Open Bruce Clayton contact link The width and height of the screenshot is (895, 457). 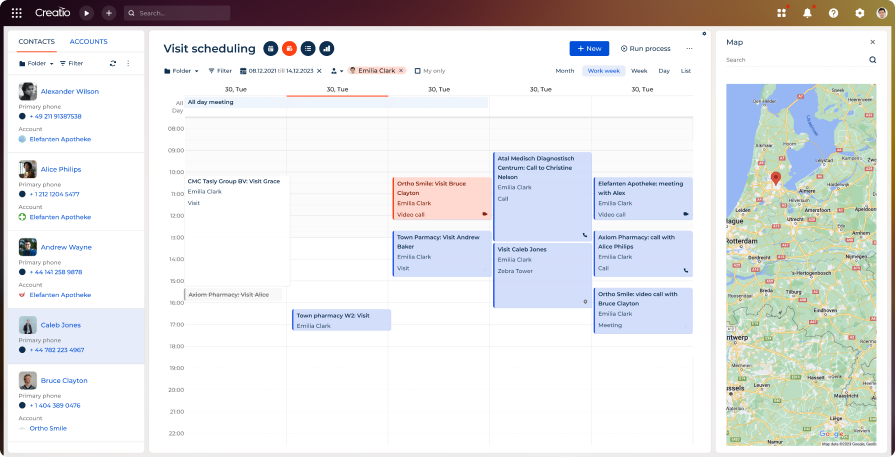(x=64, y=381)
